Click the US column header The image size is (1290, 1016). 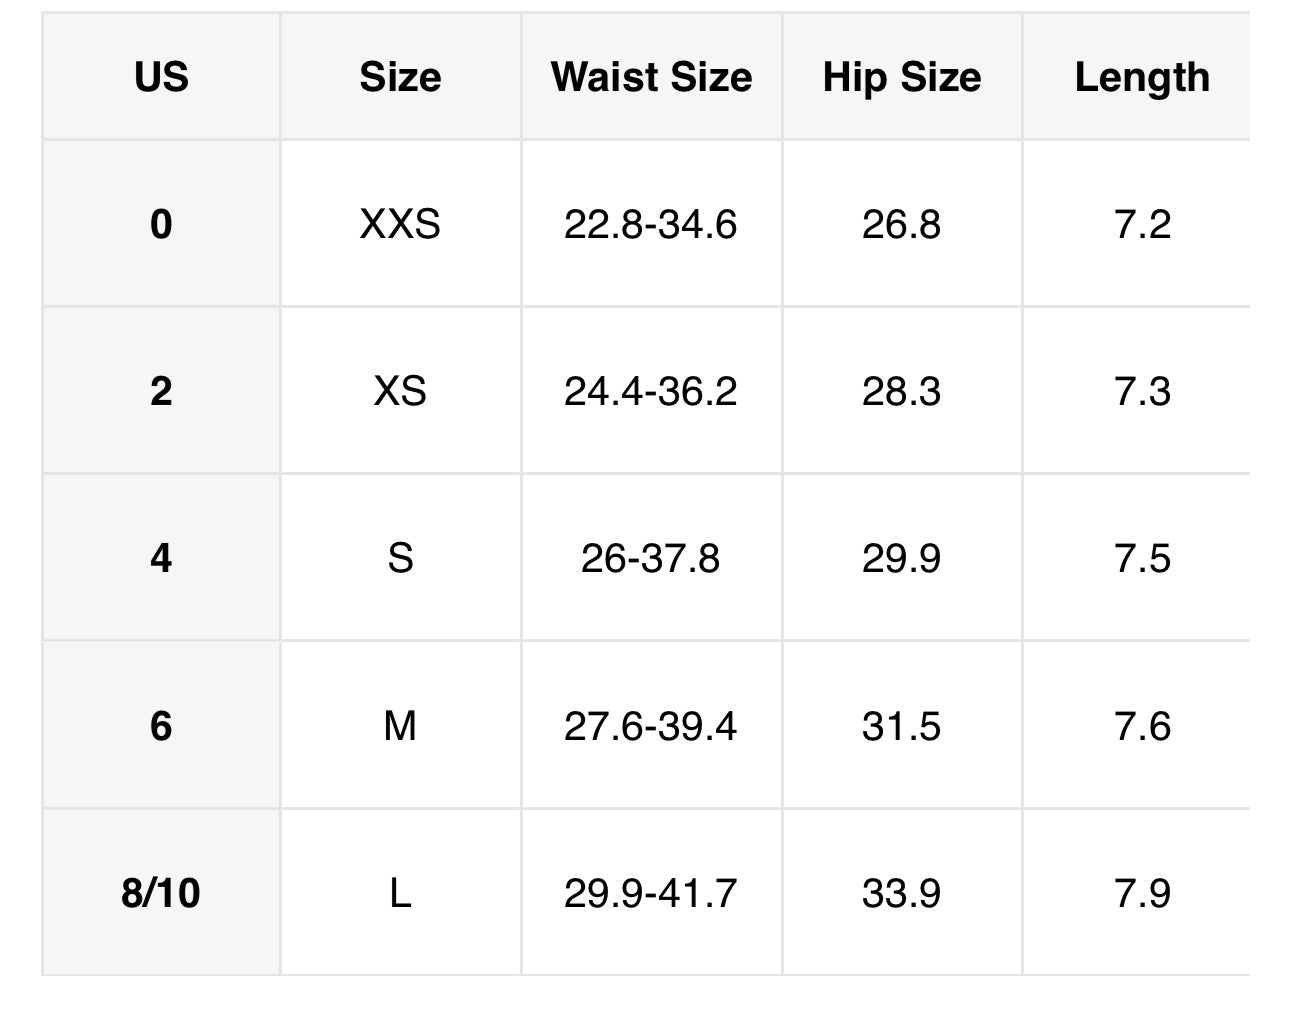pos(161,77)
